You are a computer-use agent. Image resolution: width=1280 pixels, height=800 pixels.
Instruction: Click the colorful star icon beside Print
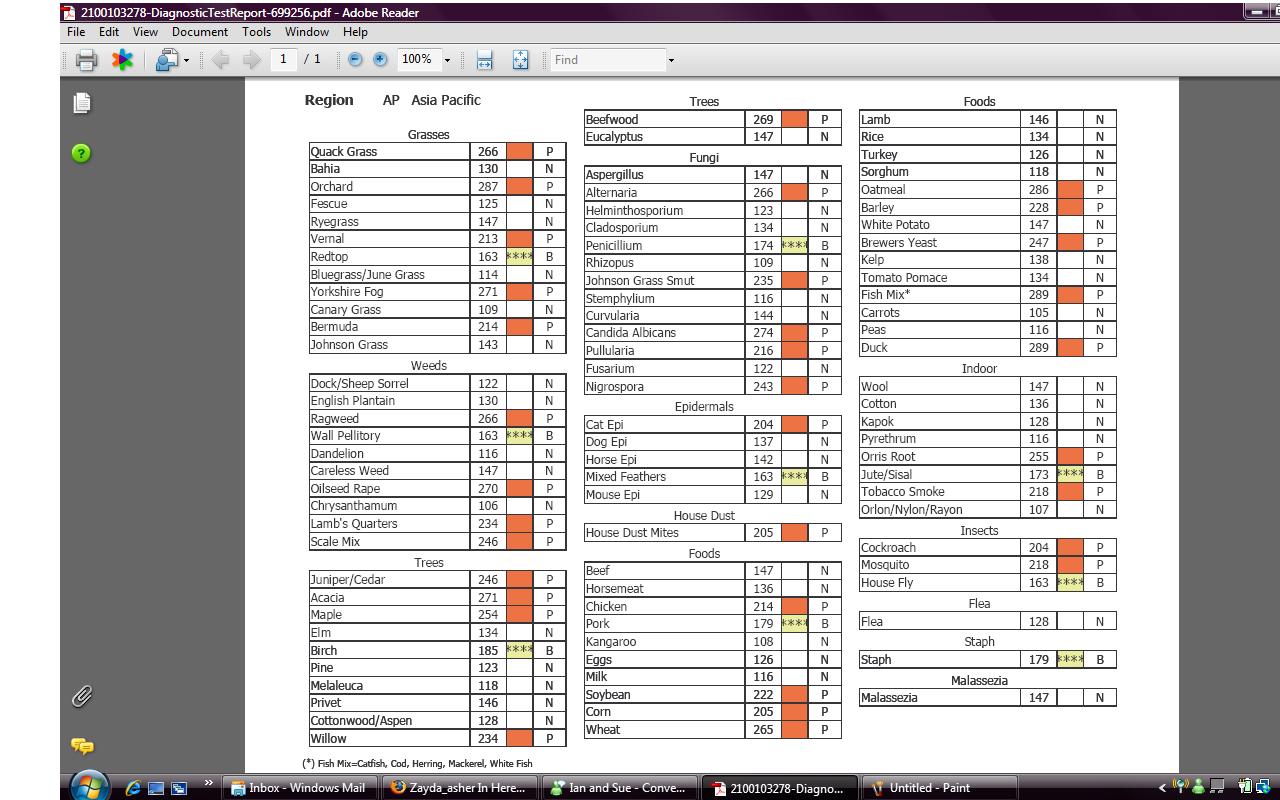coord(122,60)
